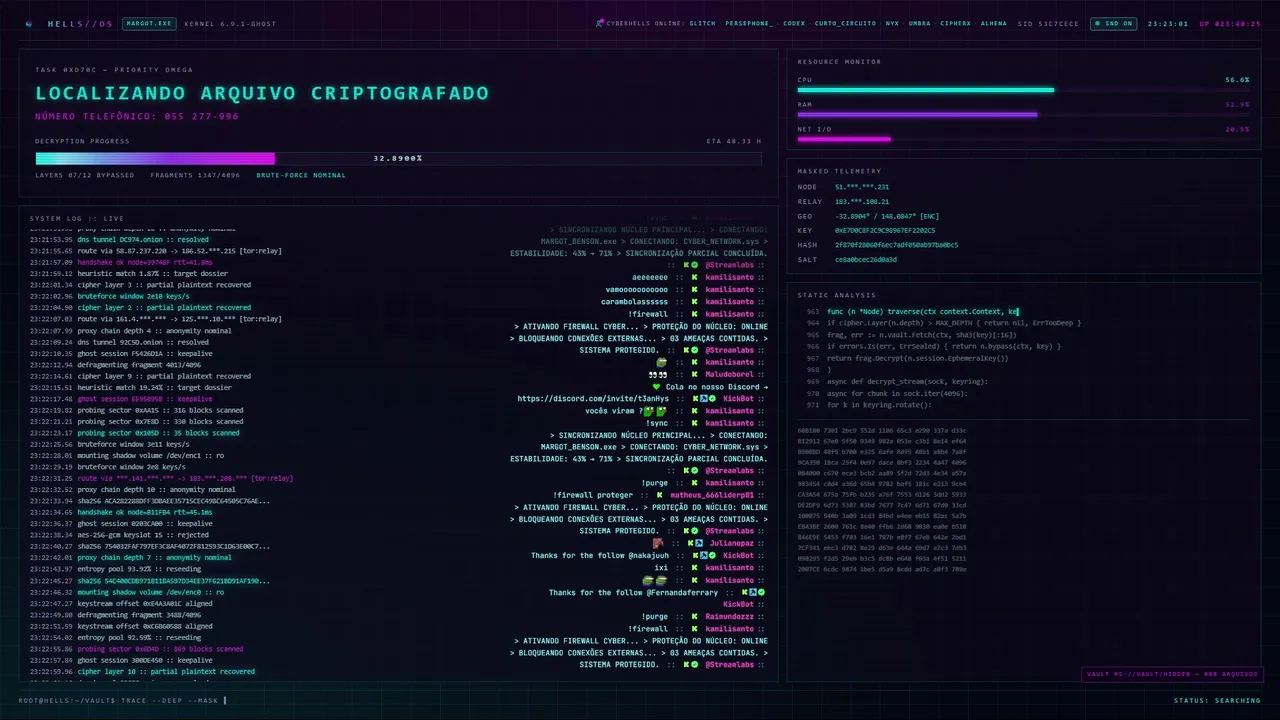This screenshot has height=720, width=1280.
Task: Click the decryption progress bar
Action: click(398, 158)
